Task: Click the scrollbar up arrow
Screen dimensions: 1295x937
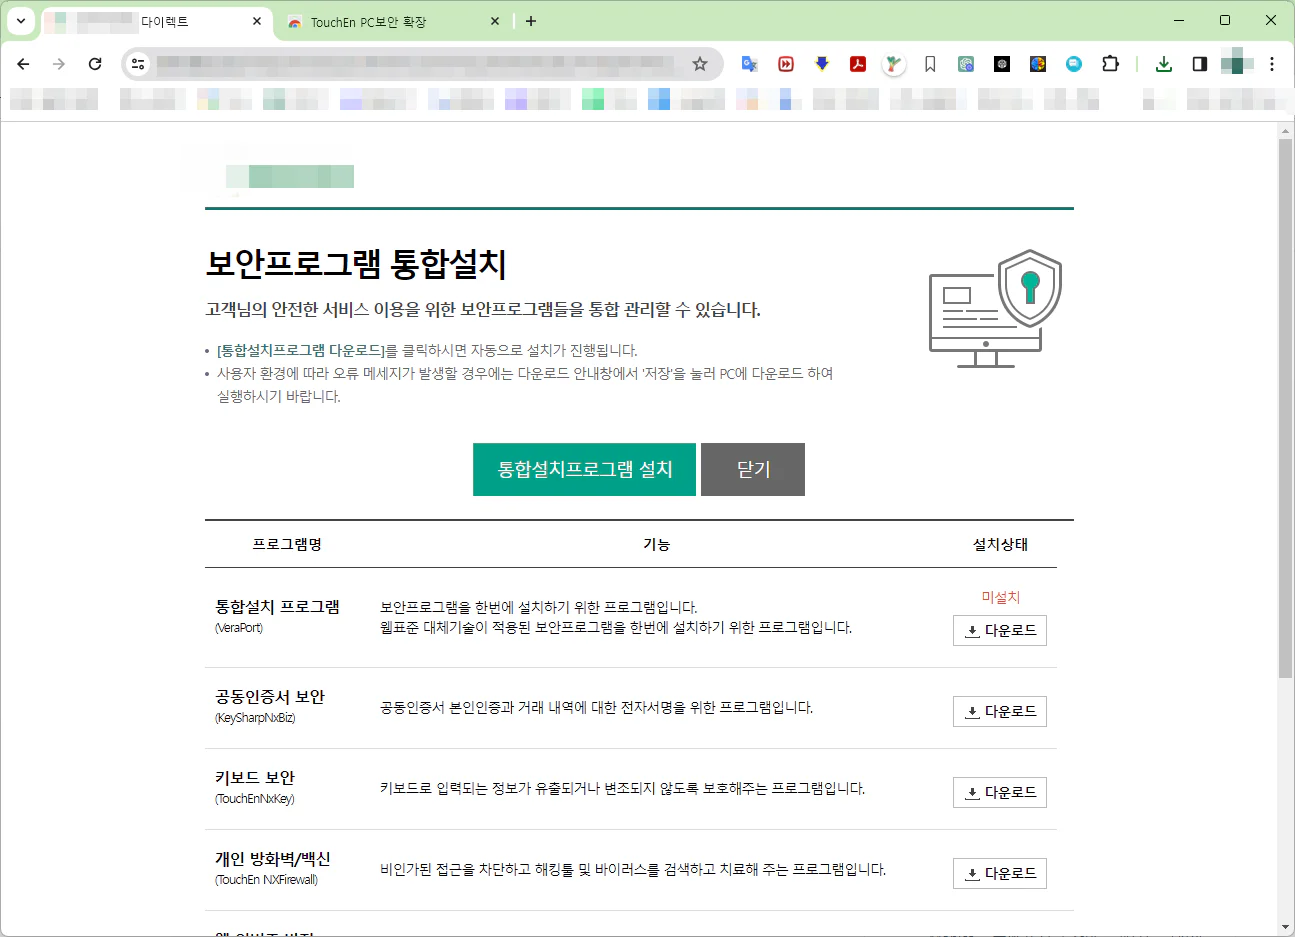Action: click(x=1286, y=130)
